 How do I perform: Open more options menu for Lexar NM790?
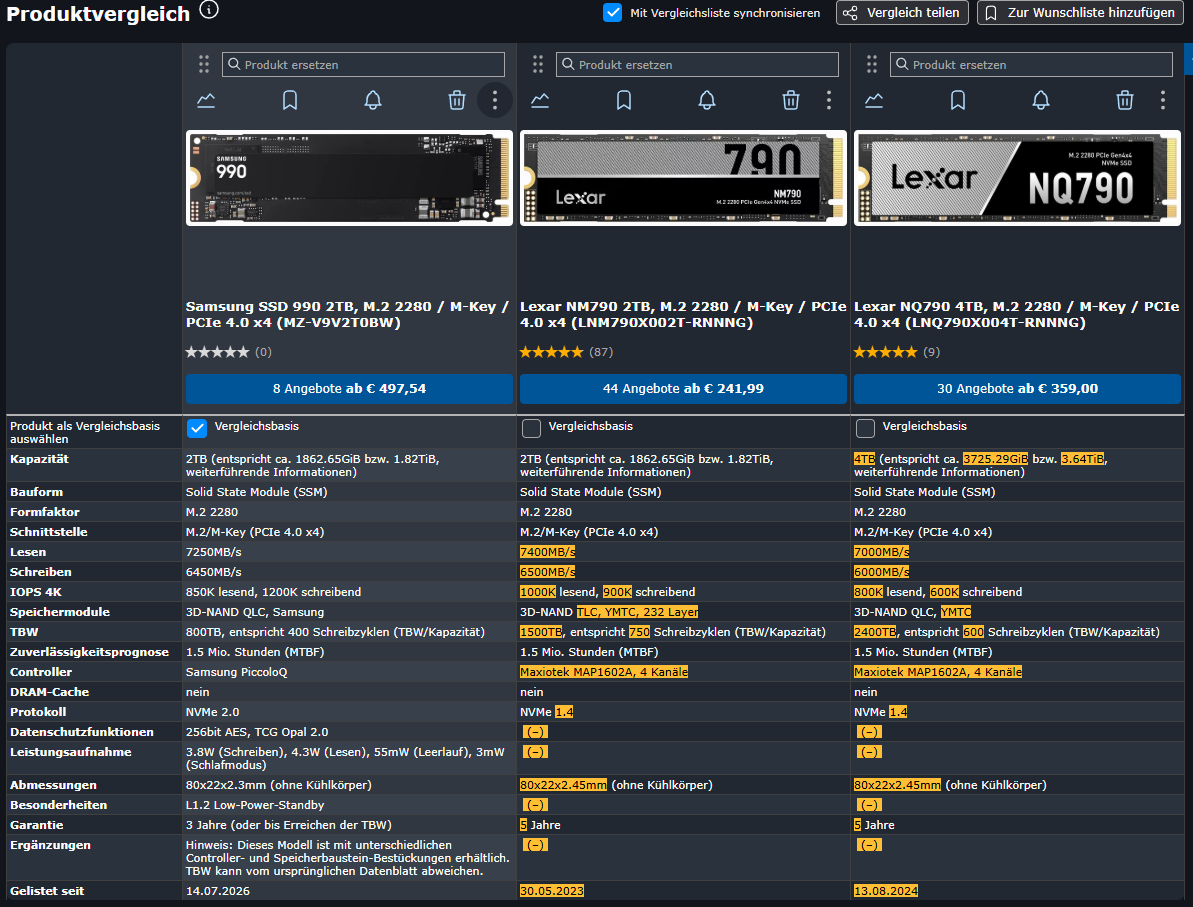point(829,100)
